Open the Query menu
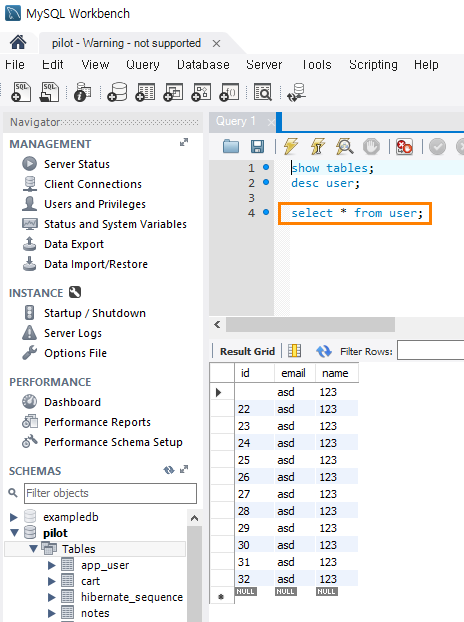This screenshot has height=622, width=464. click(x=143, y=64)
